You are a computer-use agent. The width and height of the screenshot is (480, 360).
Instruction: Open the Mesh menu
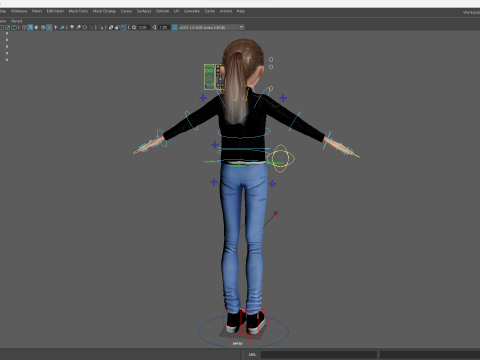(x=37, y=11)
